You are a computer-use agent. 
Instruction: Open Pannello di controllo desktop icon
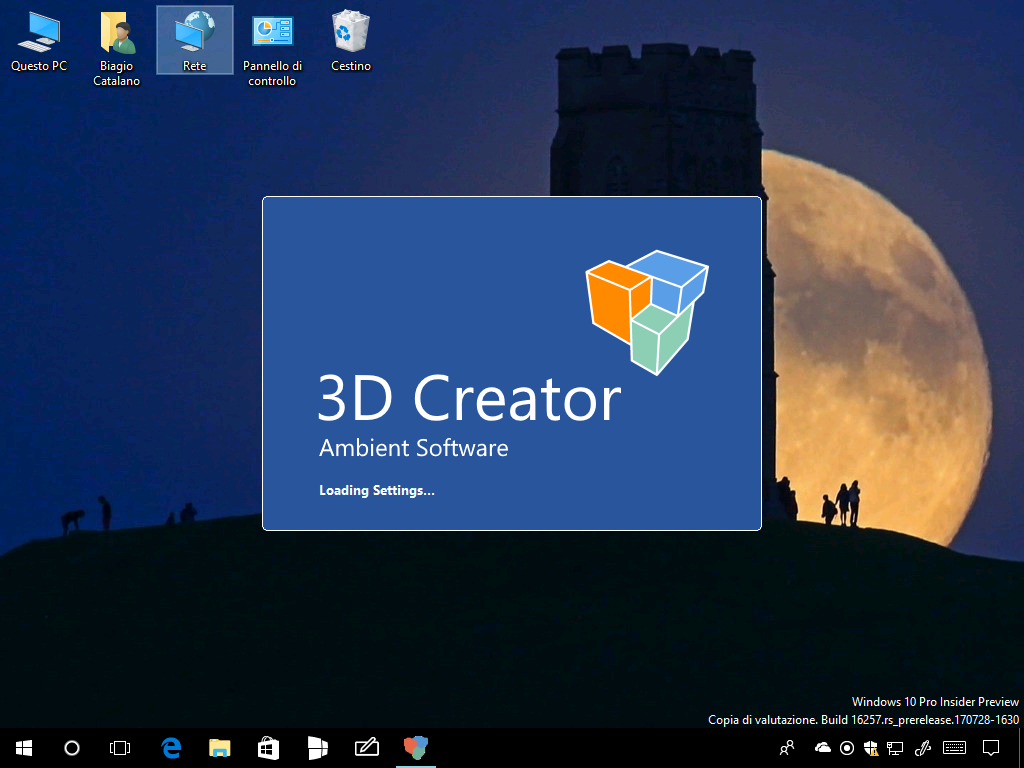(272, 49)
